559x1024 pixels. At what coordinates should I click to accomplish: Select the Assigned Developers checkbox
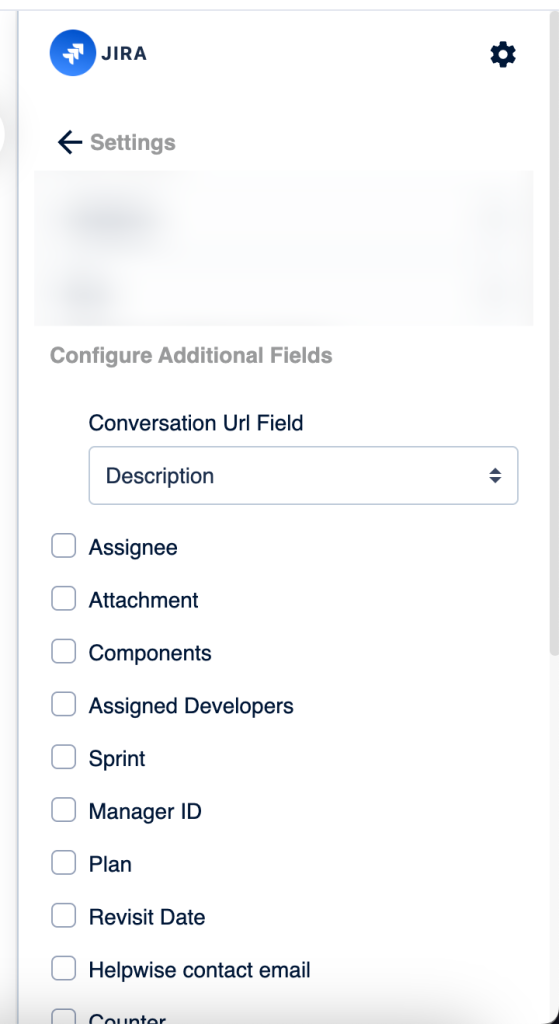click(63, 705)
